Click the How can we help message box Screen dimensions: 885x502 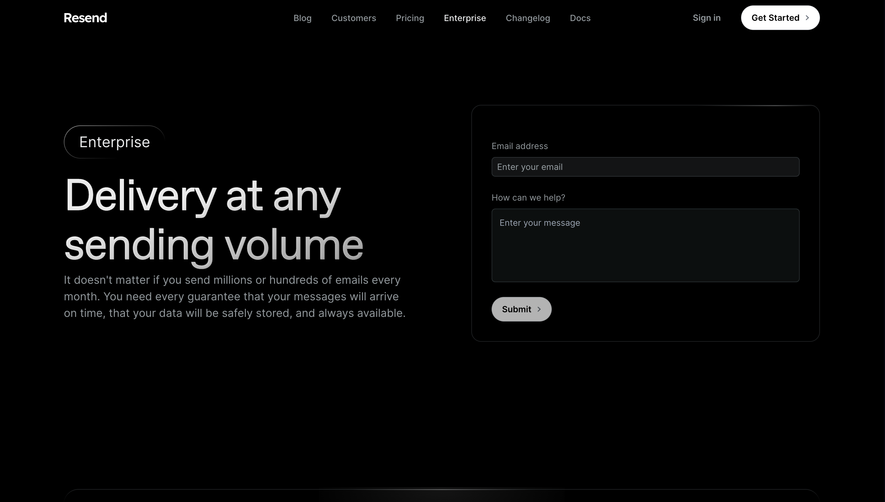[645, 245]
